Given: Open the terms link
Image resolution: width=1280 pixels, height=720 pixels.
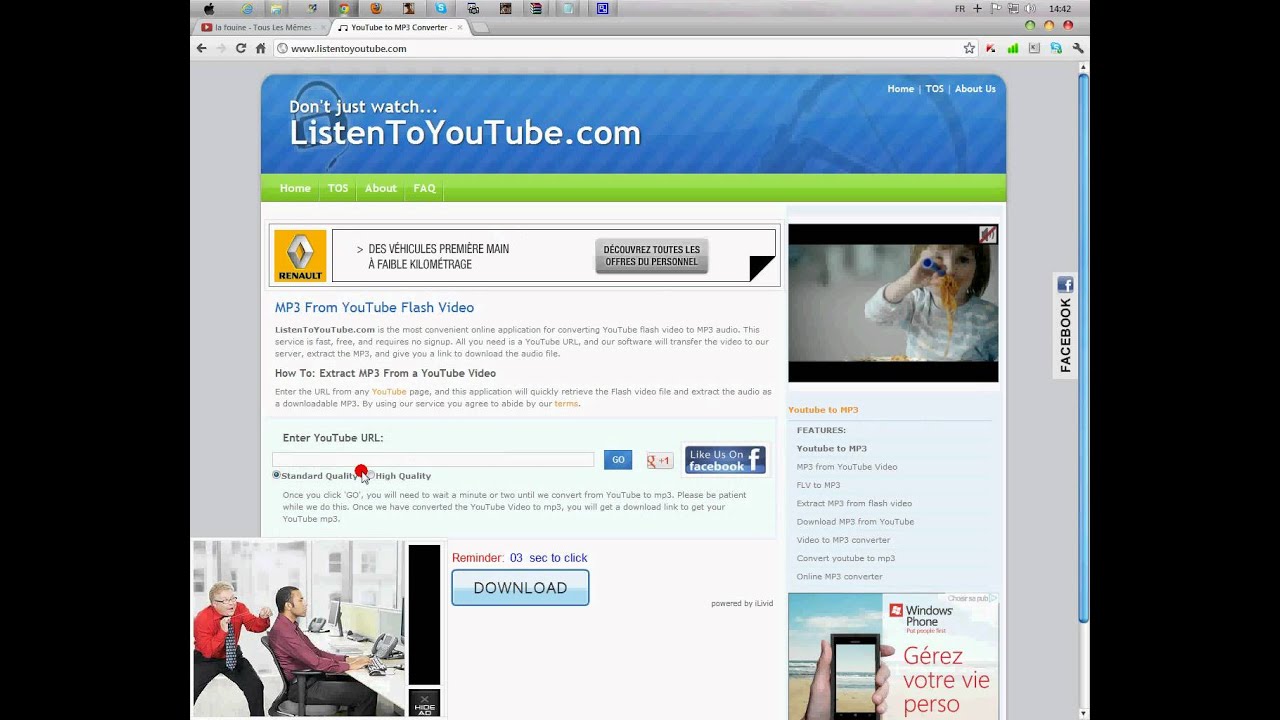Looking at the screenshot, I should point(566,404).
